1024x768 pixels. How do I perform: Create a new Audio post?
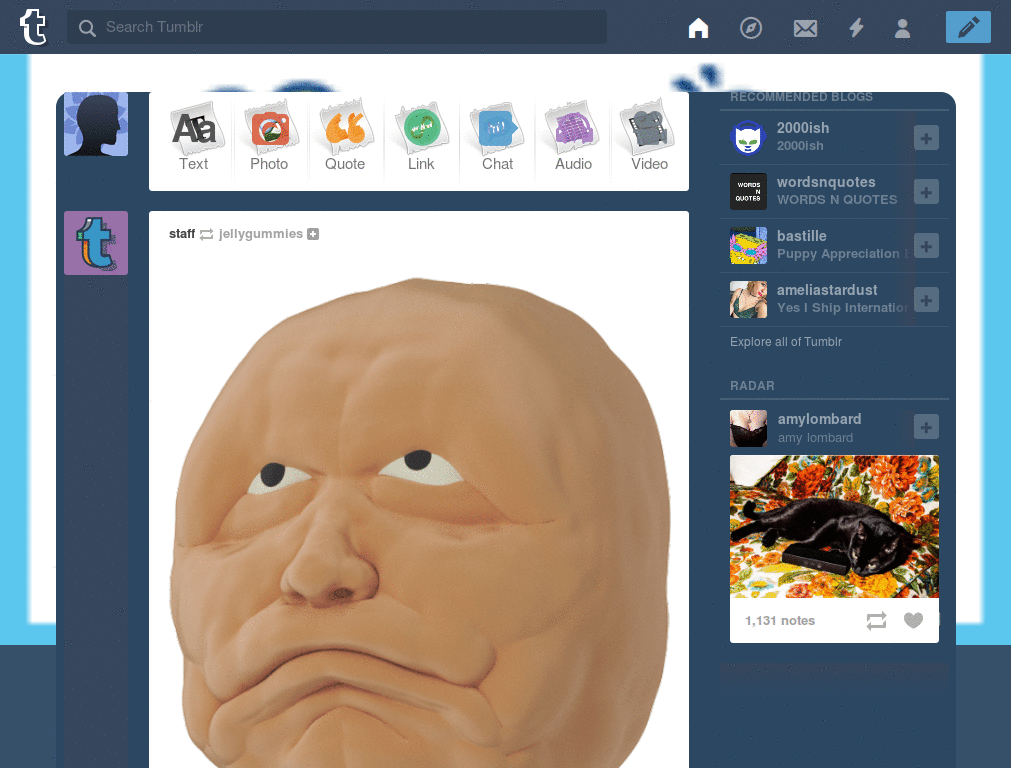click(573, 136)
